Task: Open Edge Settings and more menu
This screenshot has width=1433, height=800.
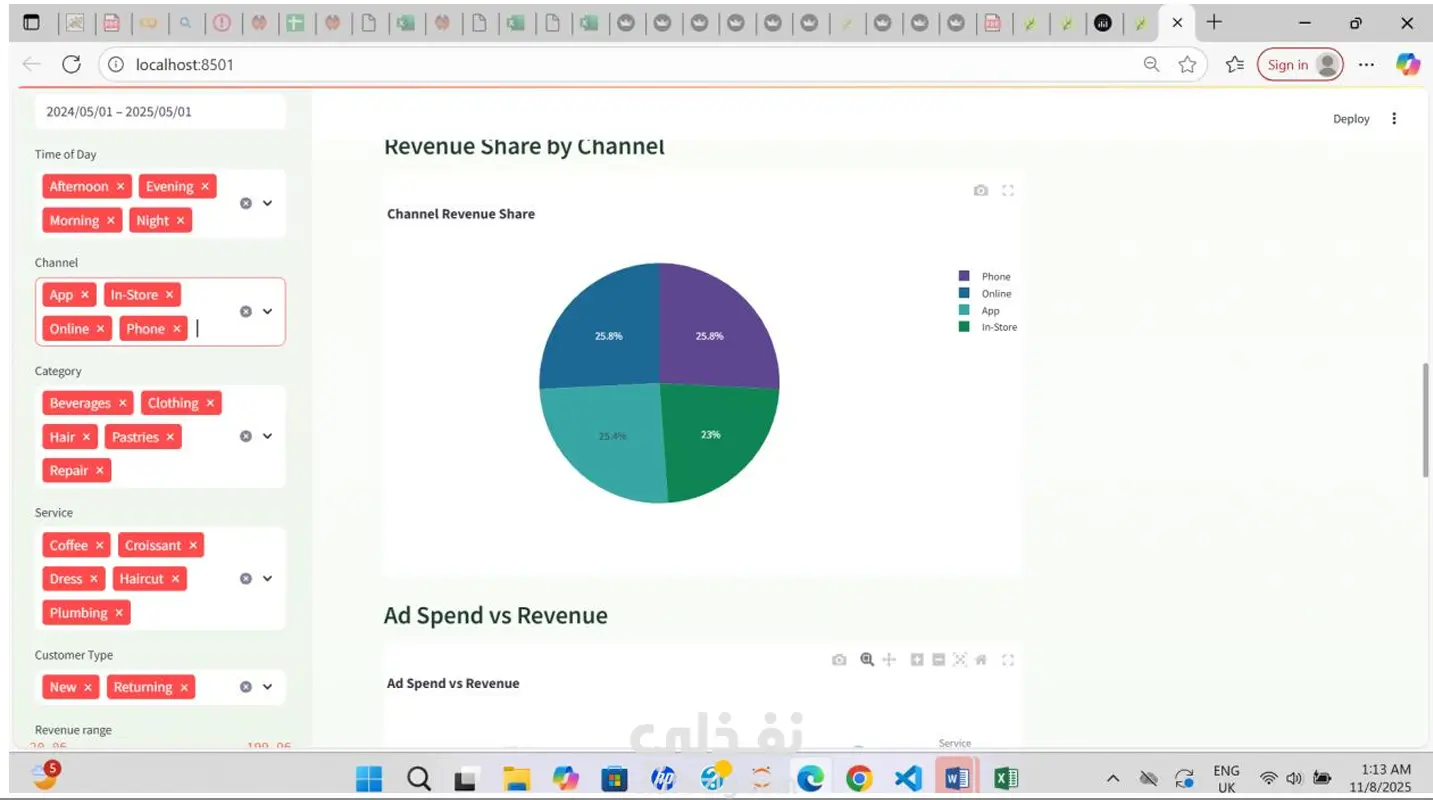Action: [1366, 65]
